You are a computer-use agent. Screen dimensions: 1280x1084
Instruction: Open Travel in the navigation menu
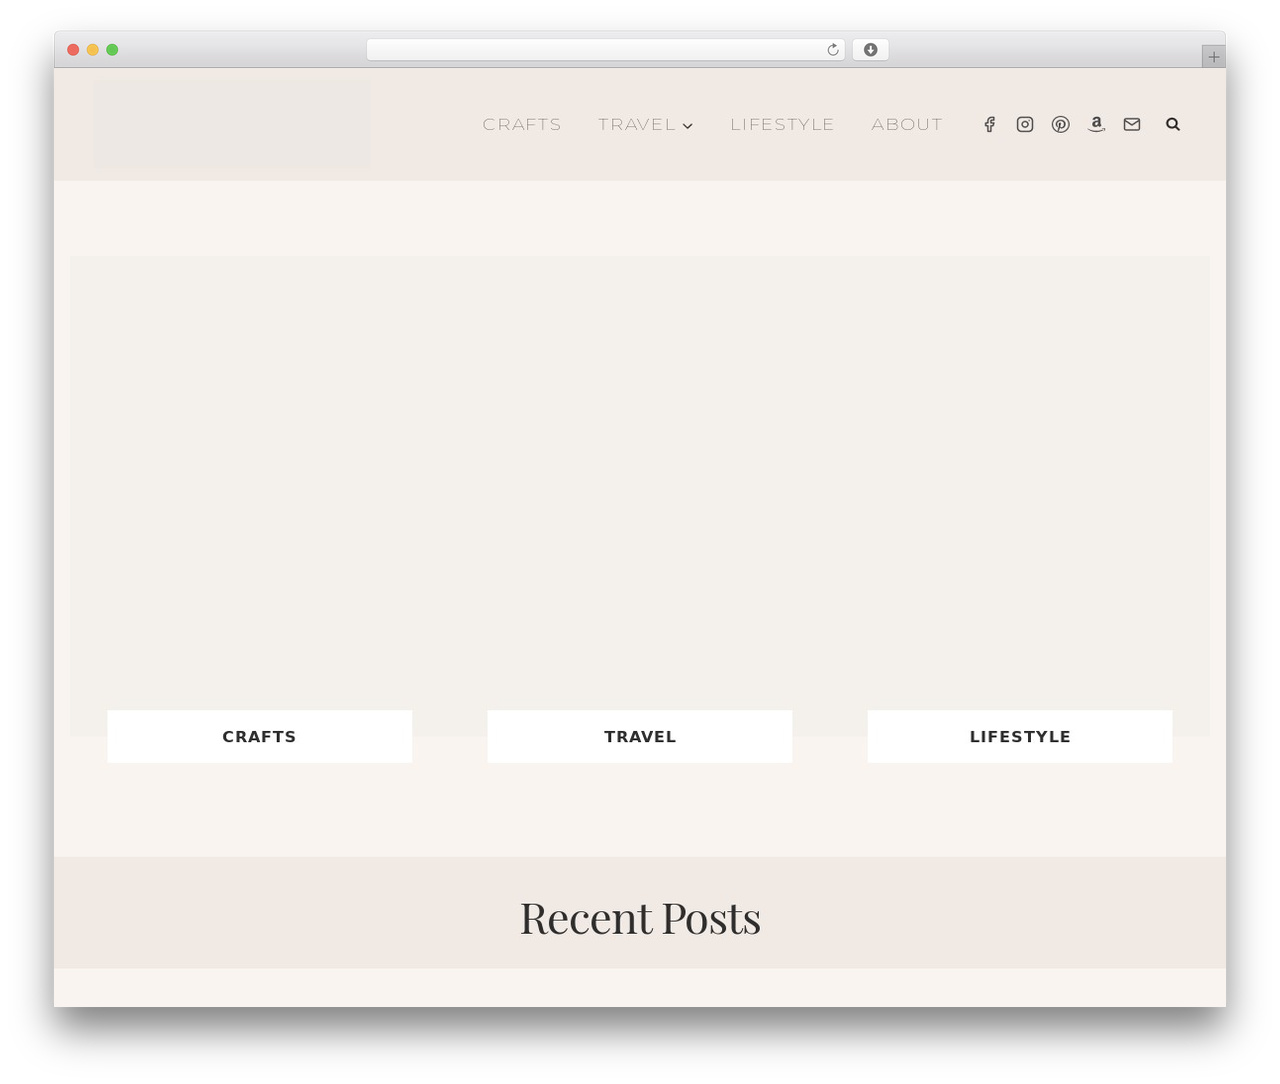coord(637,124)
